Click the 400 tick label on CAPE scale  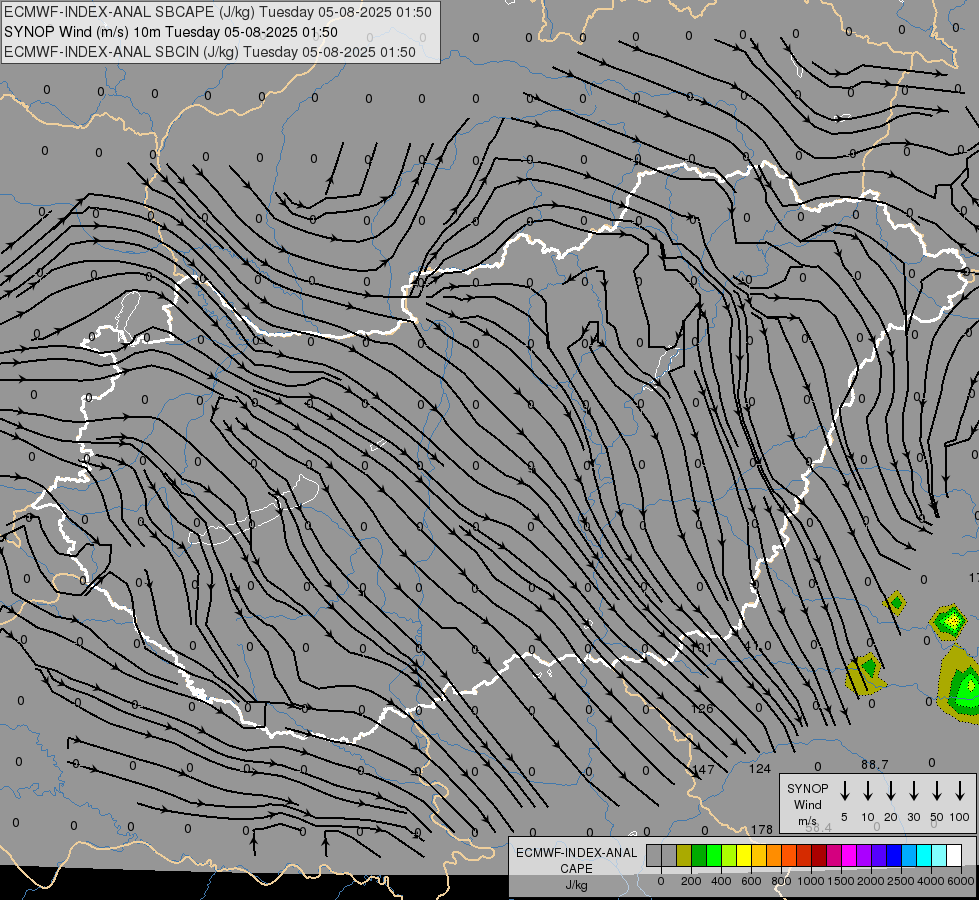pos(721,881)
